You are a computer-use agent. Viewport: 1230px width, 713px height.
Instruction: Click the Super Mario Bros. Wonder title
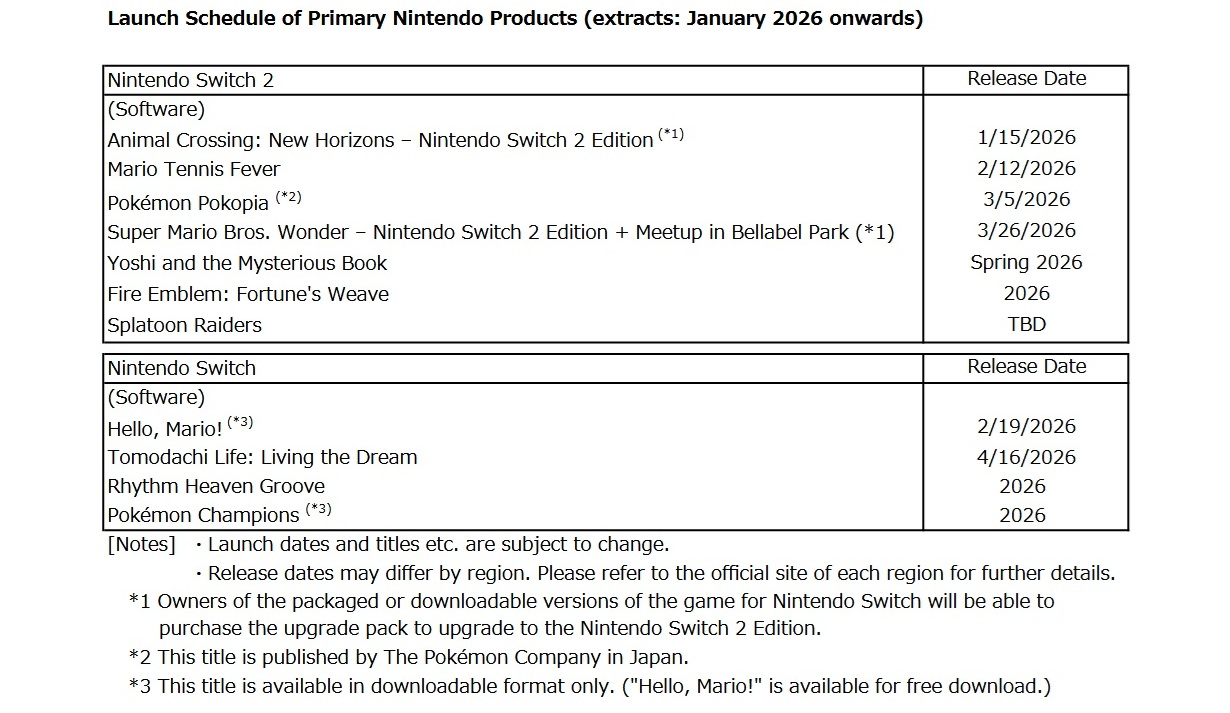tap(500, 232)
